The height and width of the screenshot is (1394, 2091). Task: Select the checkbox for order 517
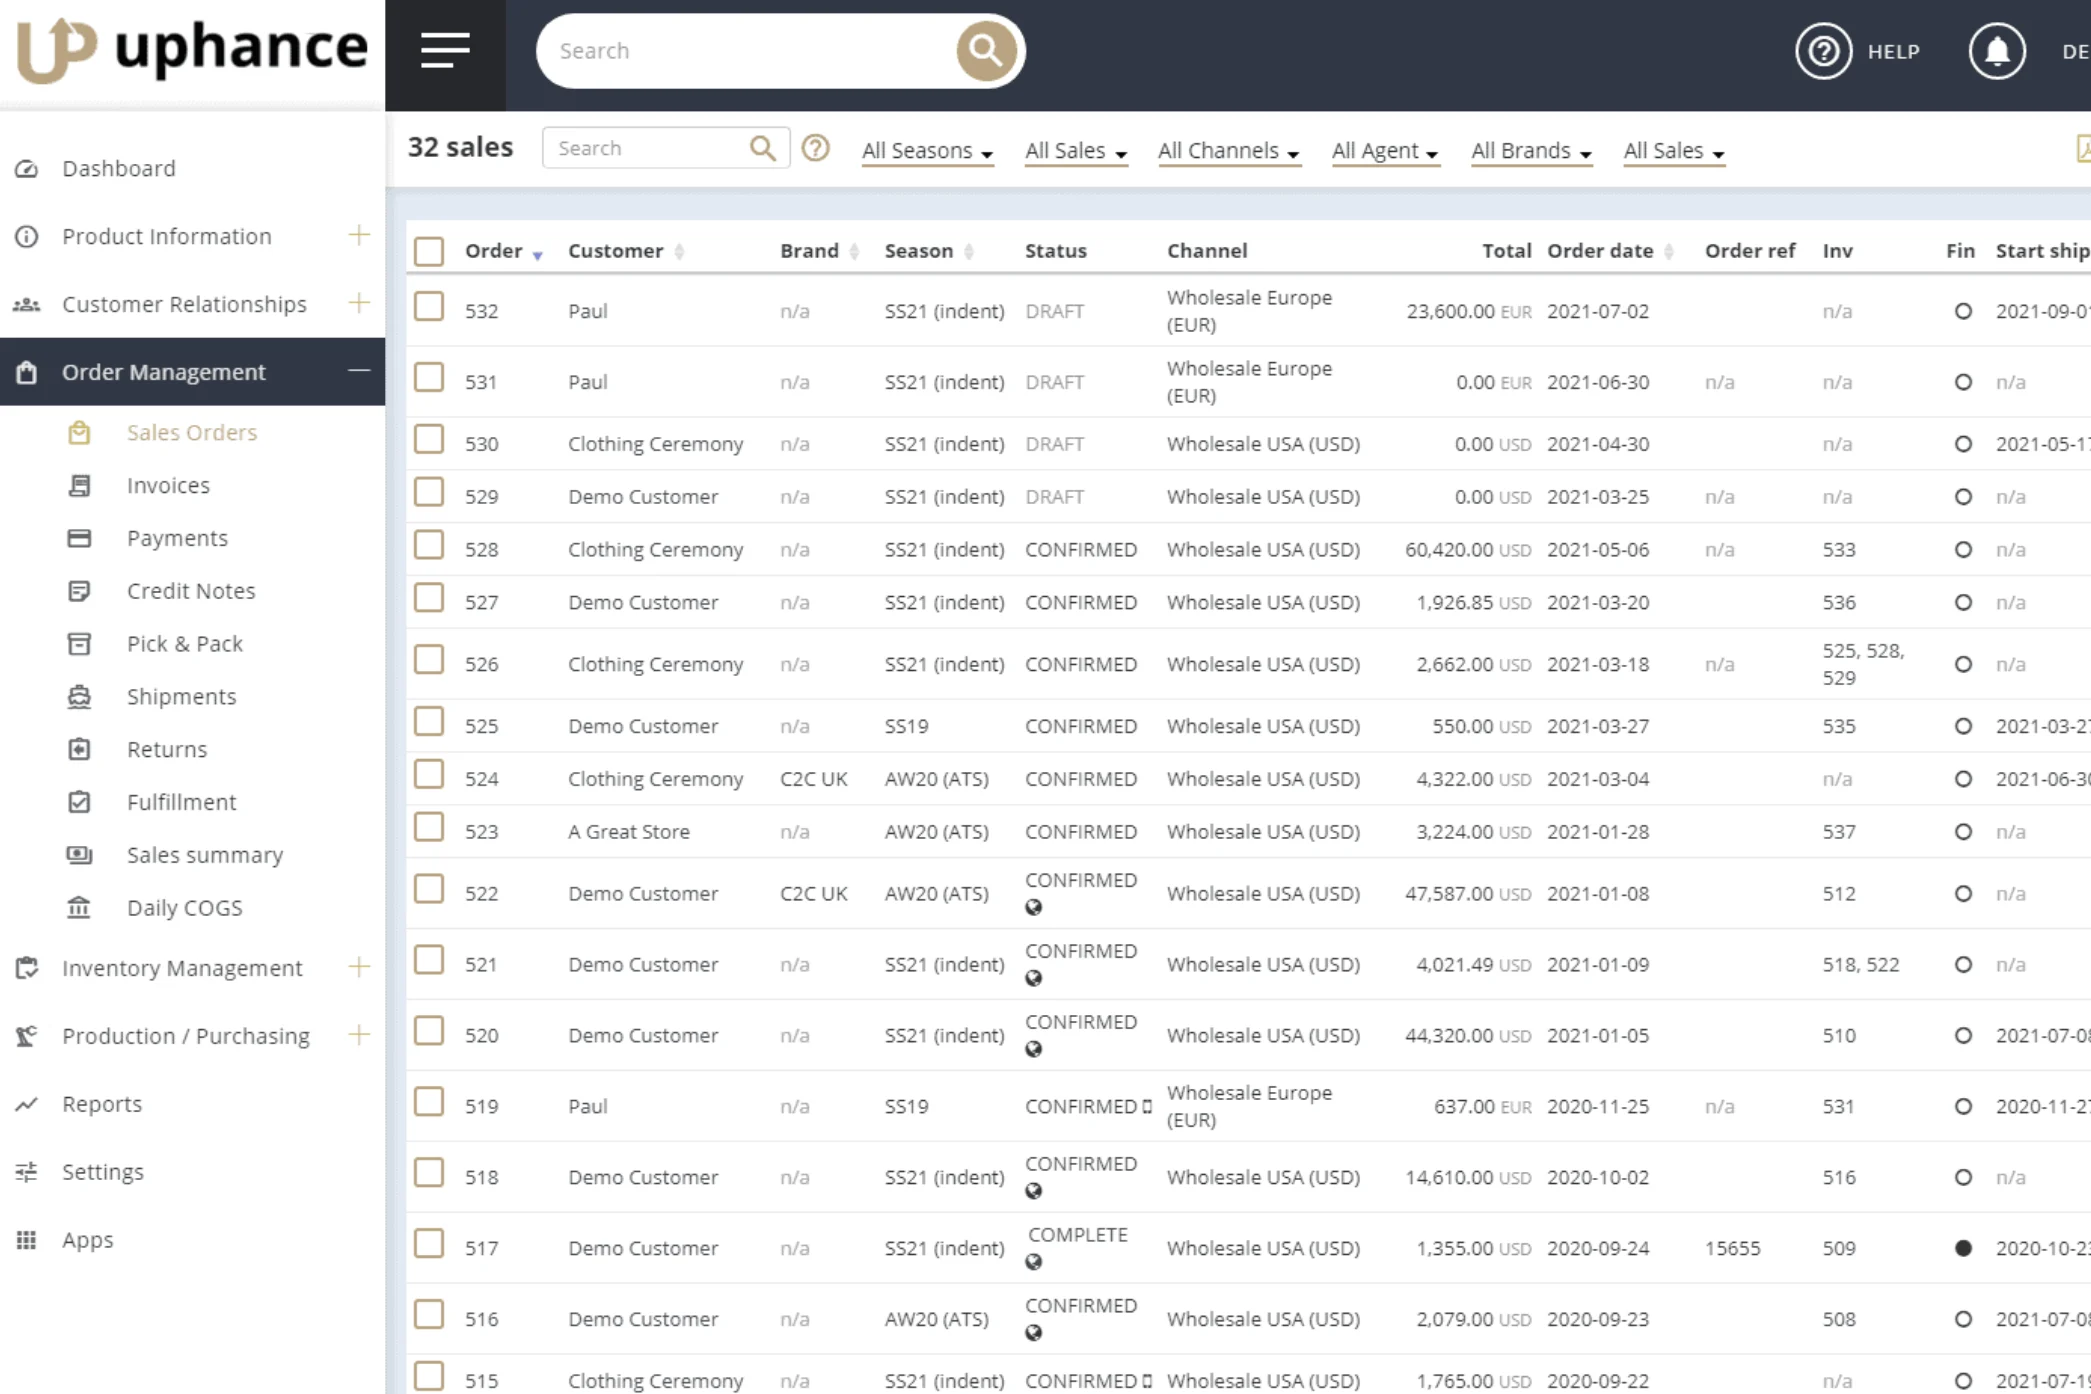429,1243
